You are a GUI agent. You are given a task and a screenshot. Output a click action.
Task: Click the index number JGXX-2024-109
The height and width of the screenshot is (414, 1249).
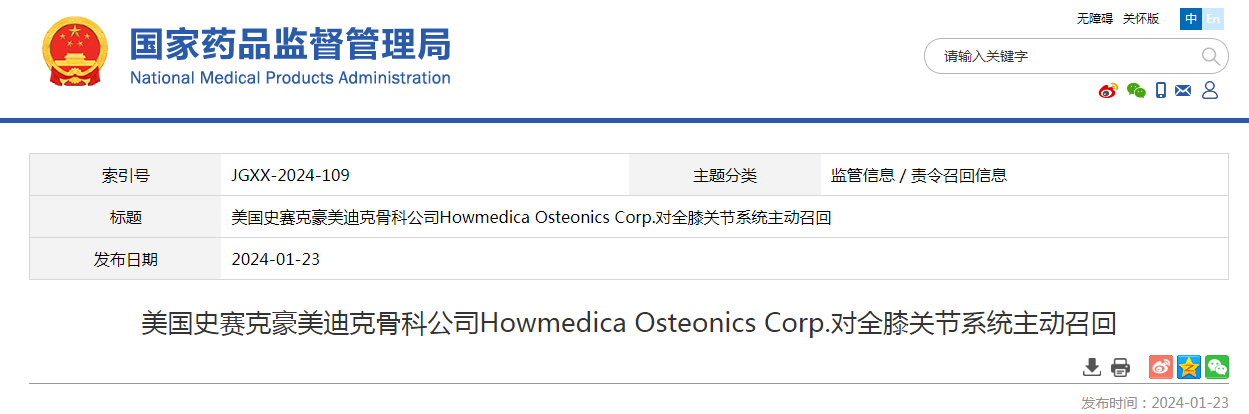point(290,175)
